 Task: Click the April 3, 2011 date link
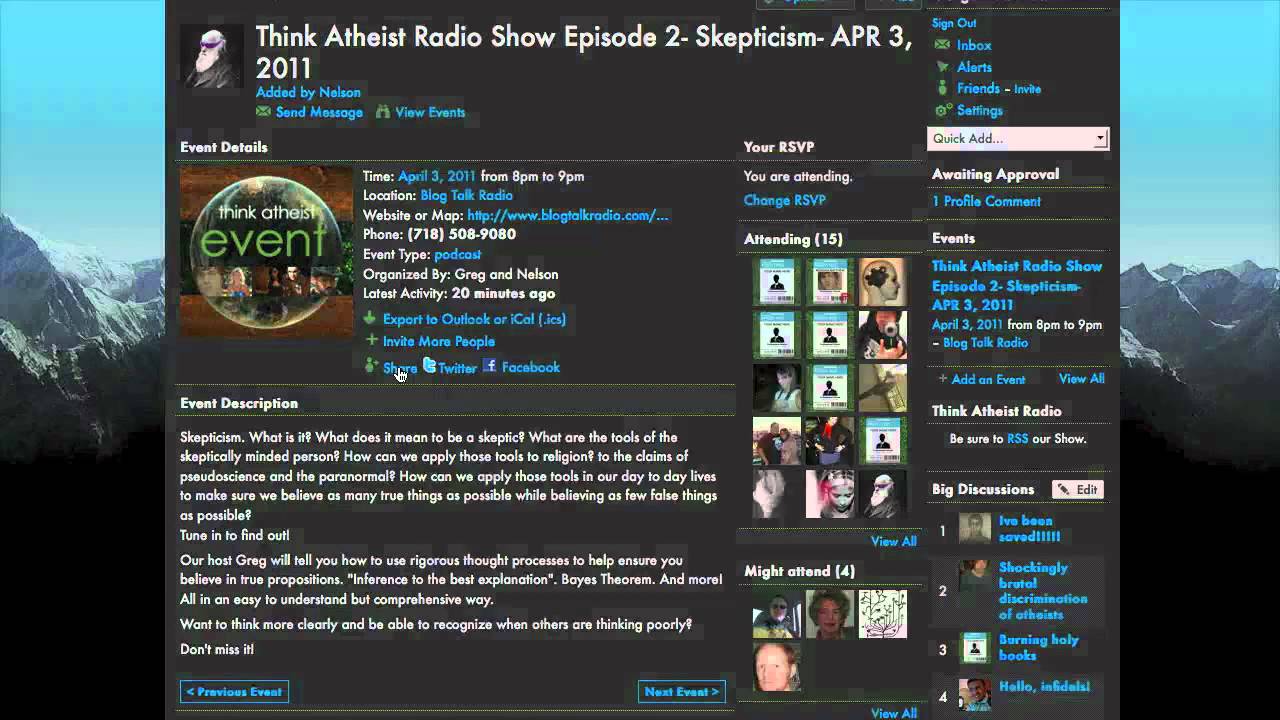[x=437, y=176]
